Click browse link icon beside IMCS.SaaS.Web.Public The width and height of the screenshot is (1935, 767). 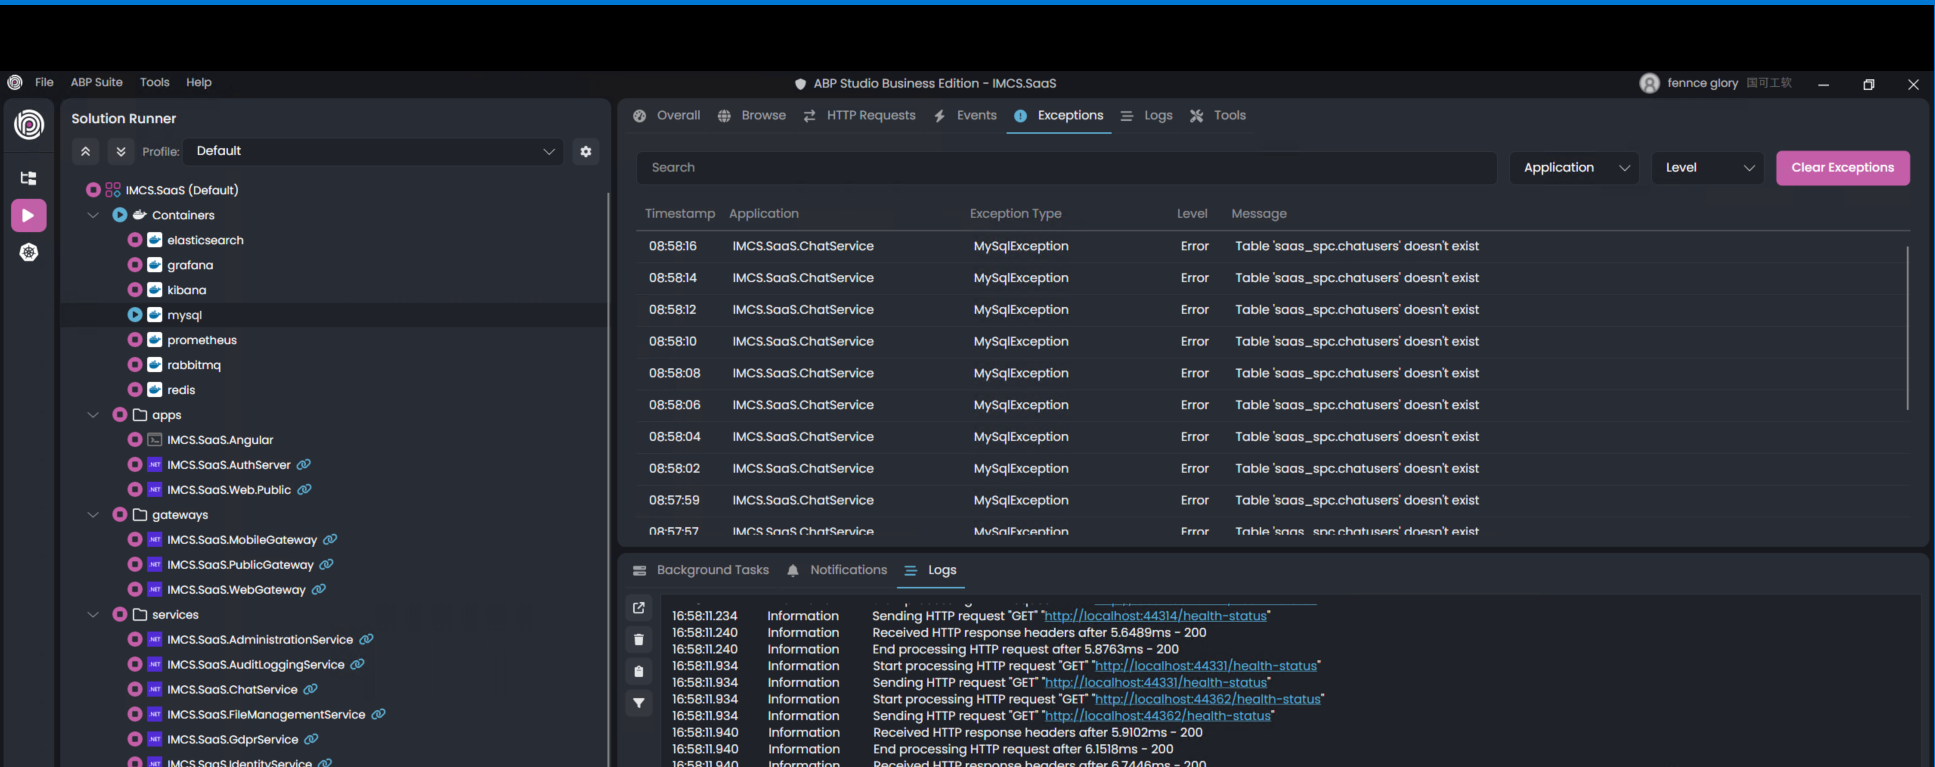pyautogui.click(x=305, y=489)
